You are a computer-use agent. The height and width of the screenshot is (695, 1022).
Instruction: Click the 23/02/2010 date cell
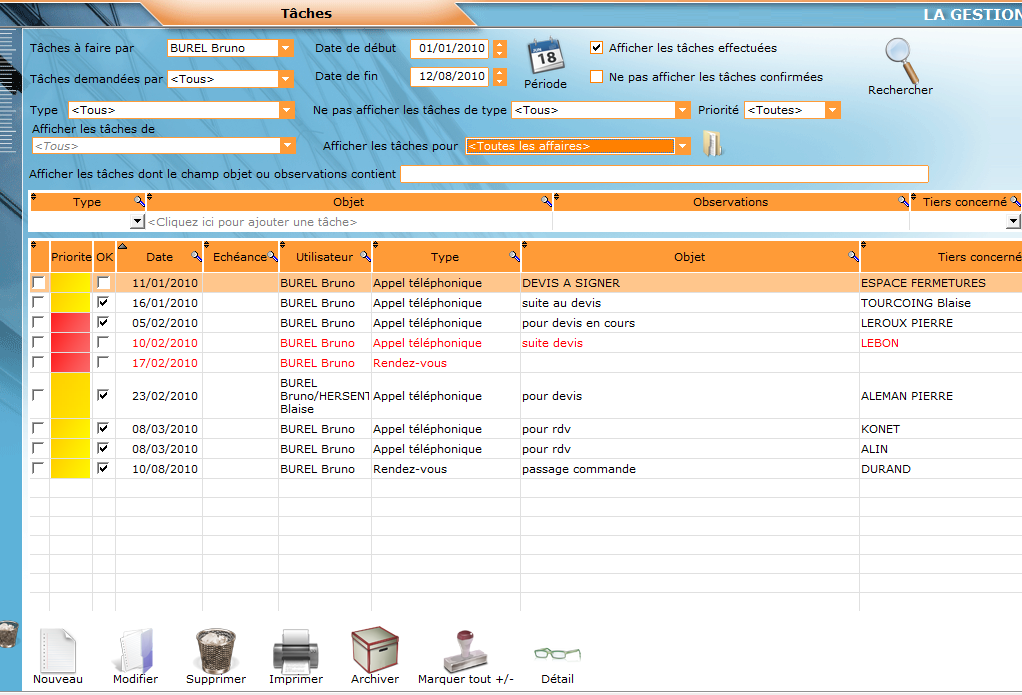(x=159, y=395)
